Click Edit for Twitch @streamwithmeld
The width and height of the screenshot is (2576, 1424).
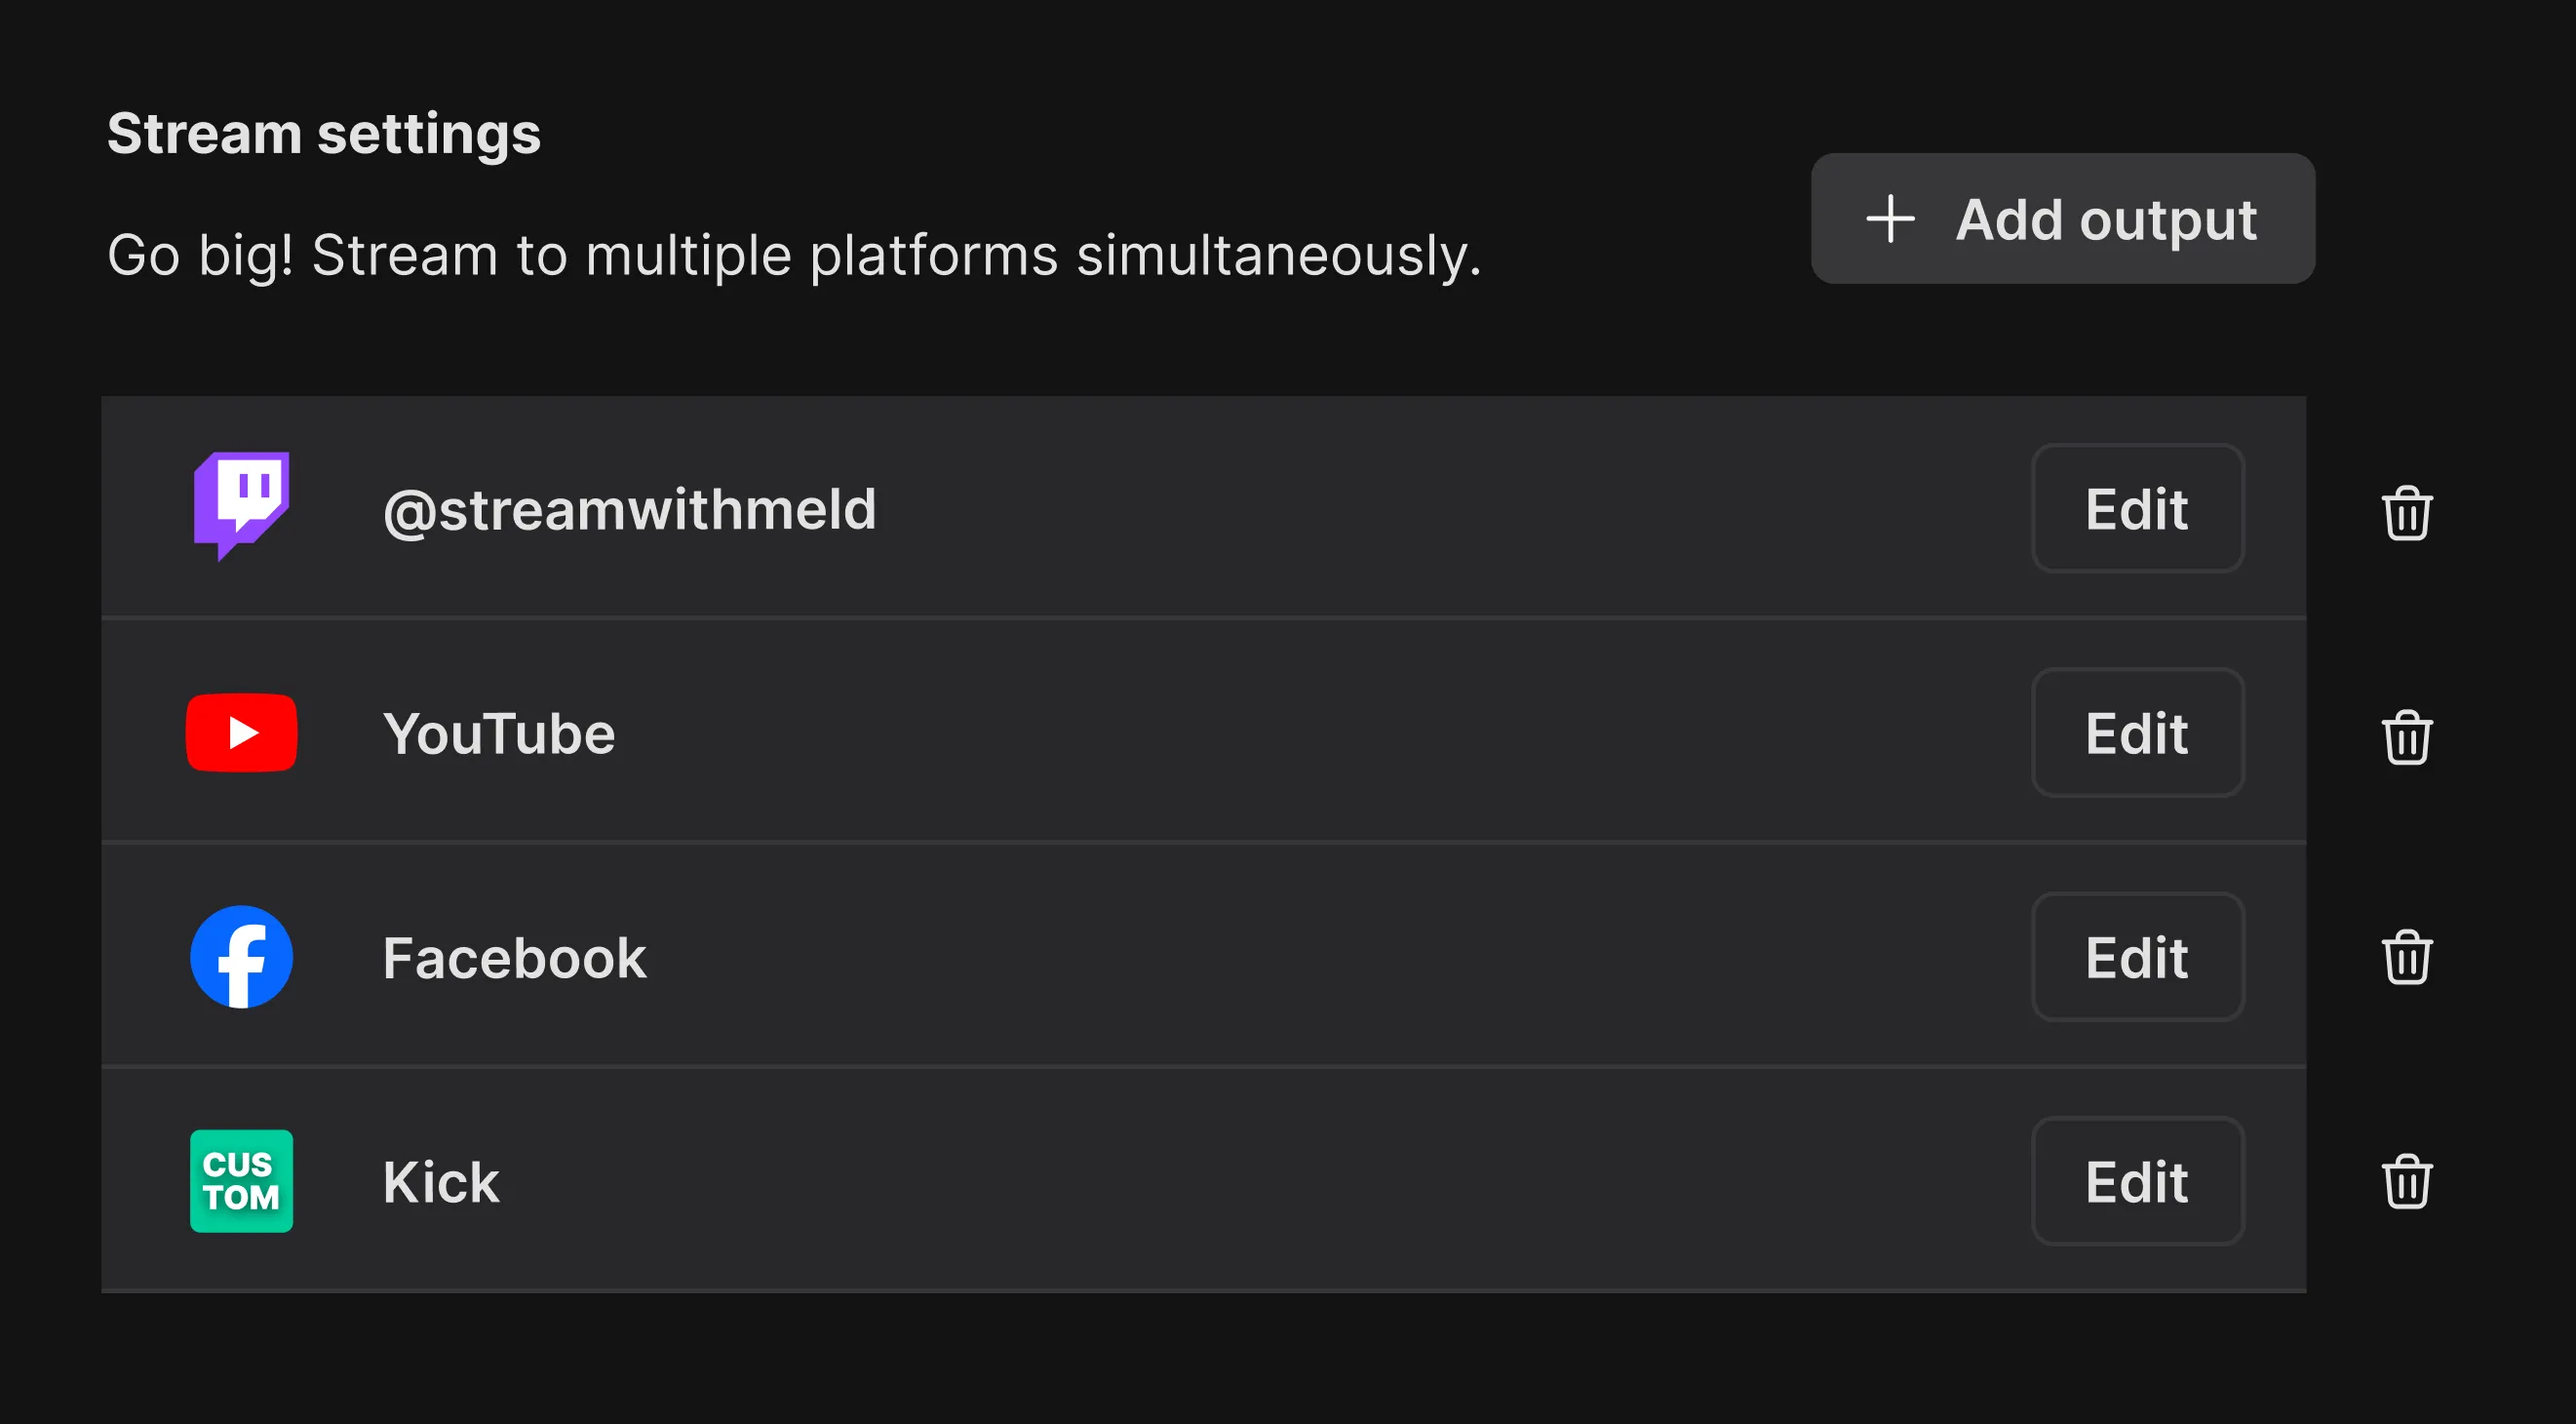(2138, 508)
